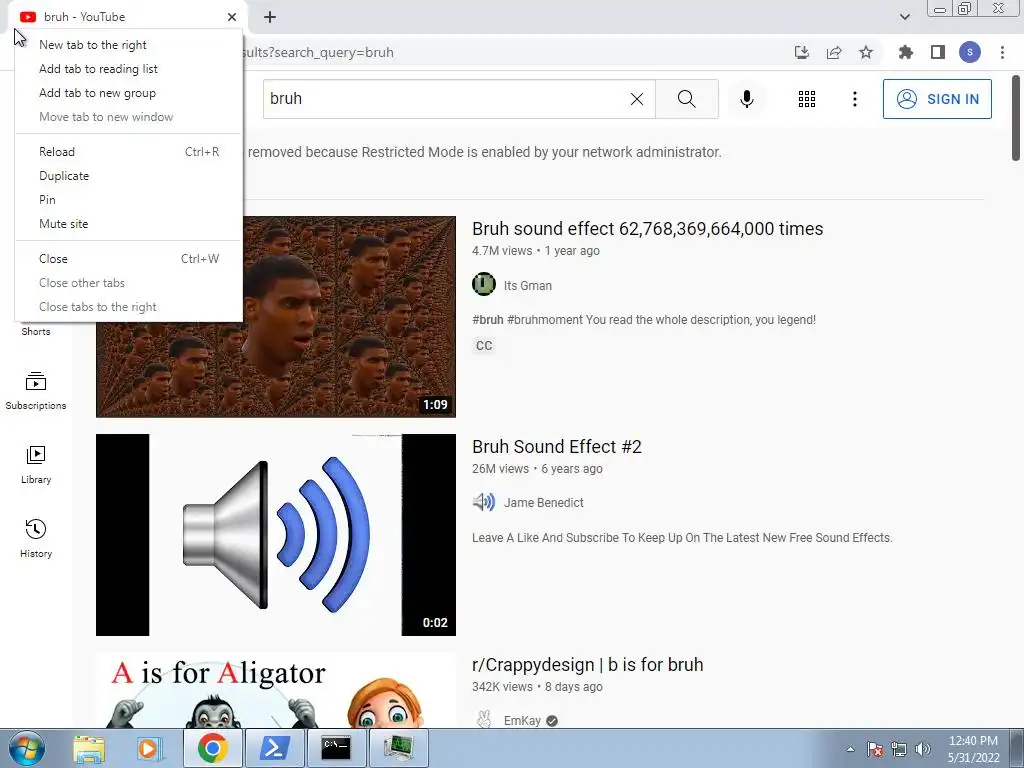Open the "Jame Benedict" channel name

tap(543, 503)
